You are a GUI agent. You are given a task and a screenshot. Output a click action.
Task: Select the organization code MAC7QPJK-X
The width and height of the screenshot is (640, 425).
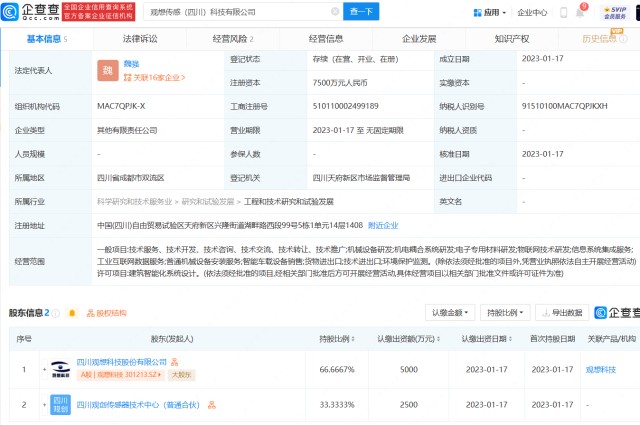[121, 106]
